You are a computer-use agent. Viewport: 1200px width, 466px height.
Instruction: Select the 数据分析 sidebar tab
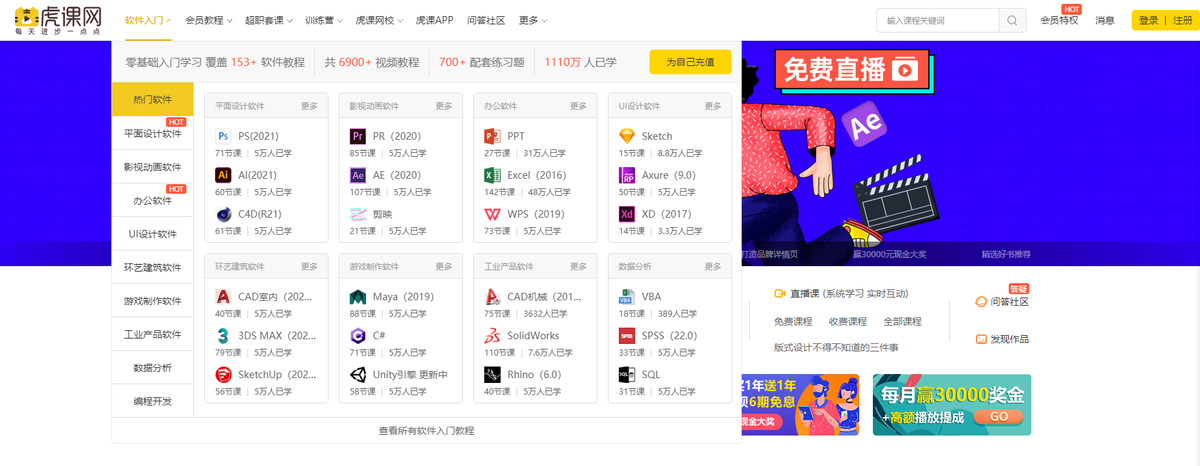(153, 368)
